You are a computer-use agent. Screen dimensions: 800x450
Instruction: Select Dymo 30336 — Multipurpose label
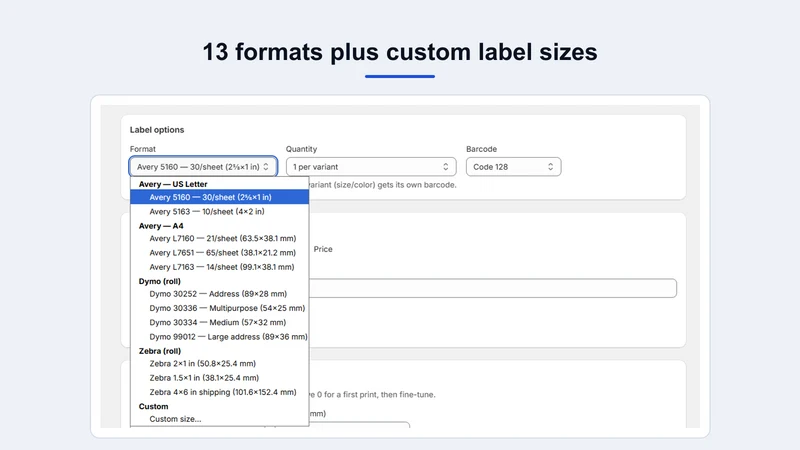(x=219, y=308)
